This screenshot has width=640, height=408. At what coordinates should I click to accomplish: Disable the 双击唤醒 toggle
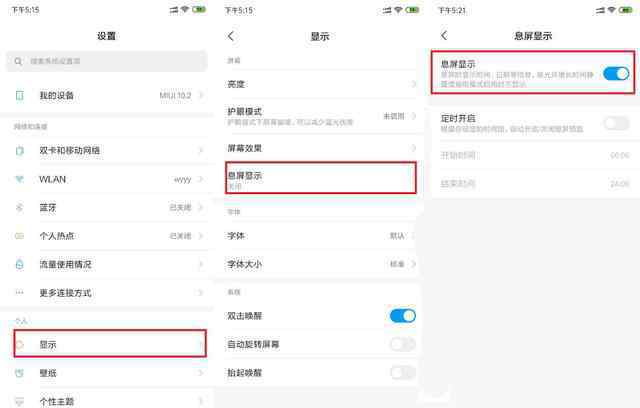(402, 315)
